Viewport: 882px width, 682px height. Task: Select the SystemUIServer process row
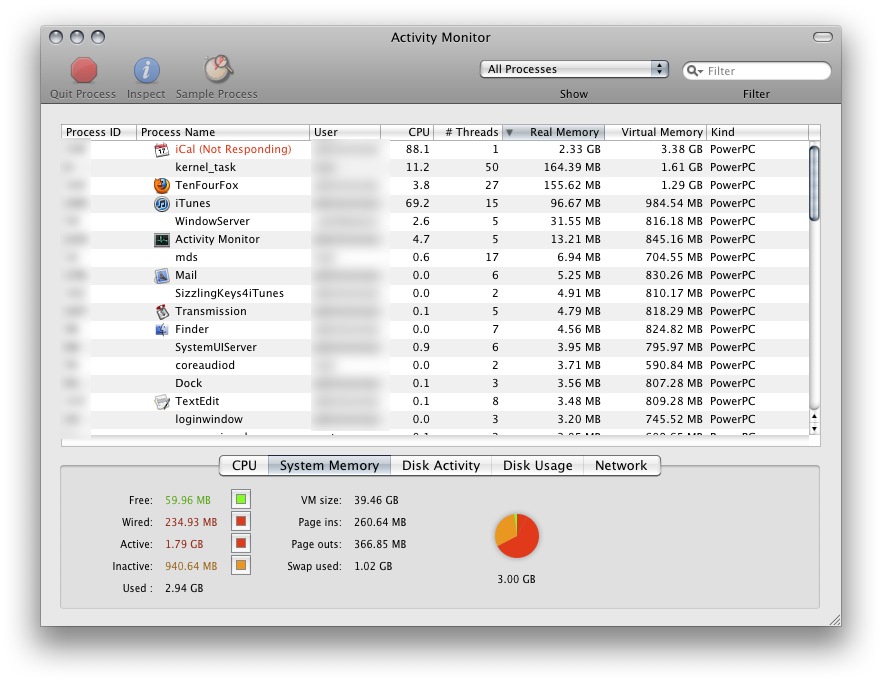point(435,347)
